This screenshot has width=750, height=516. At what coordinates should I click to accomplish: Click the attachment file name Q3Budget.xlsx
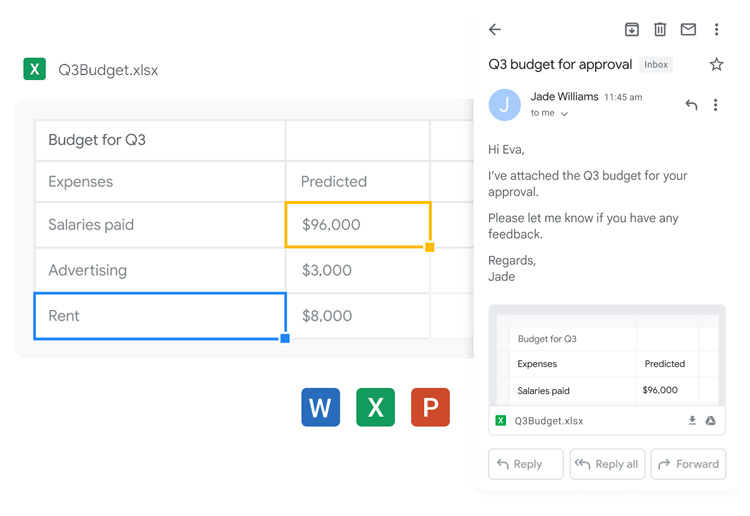(x=549, y=421)
